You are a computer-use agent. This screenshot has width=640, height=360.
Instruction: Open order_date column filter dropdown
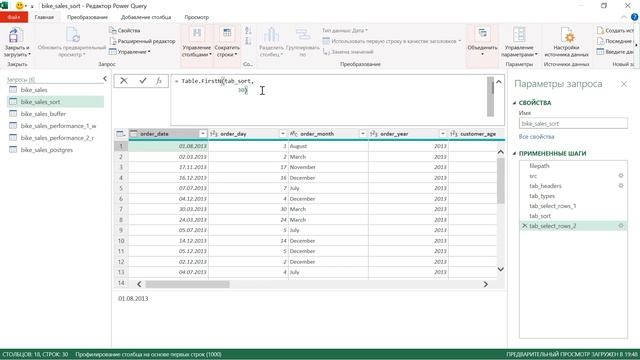(x=203, y=134)
